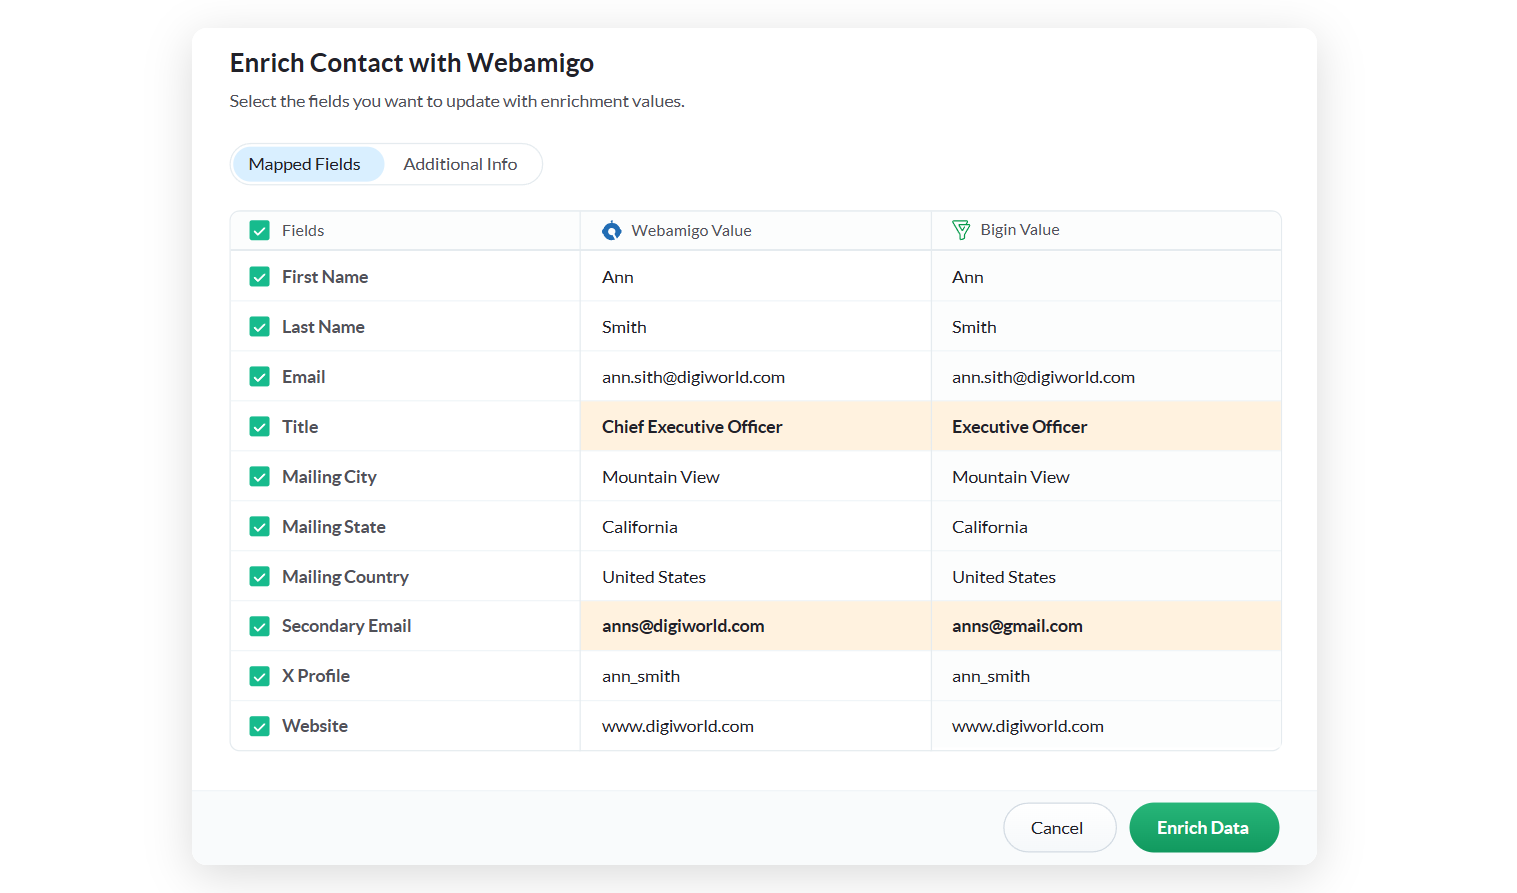Toggle the Title field checkbox
The height and width of the screenshot is (893, 1517).
[260, 427]
